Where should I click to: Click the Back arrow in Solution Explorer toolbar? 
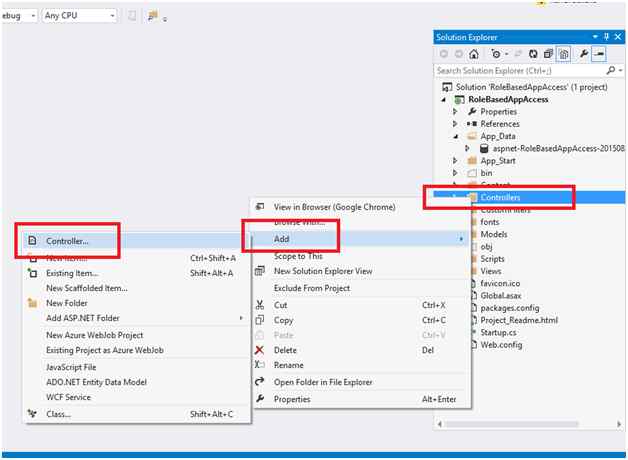pyautogui.click(x=444, y=54)
